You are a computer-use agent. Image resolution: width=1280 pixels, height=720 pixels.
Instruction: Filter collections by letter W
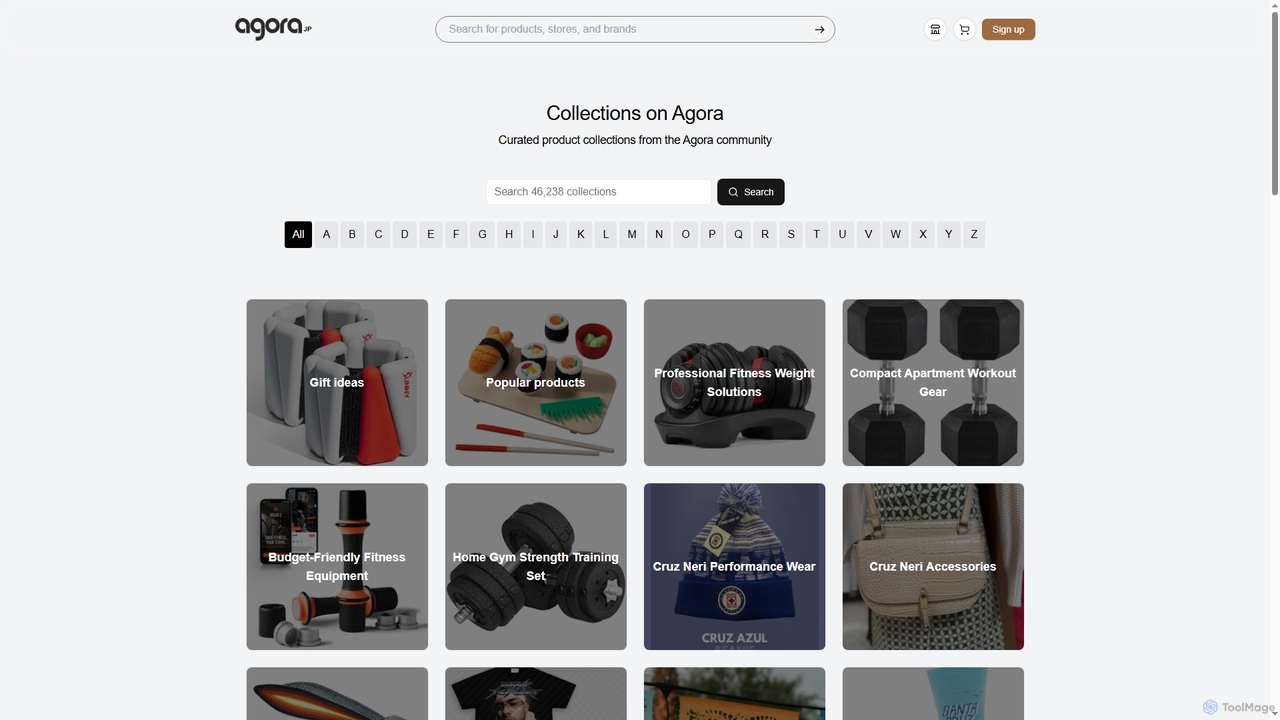pyautogui.click(x=895, y=234)
